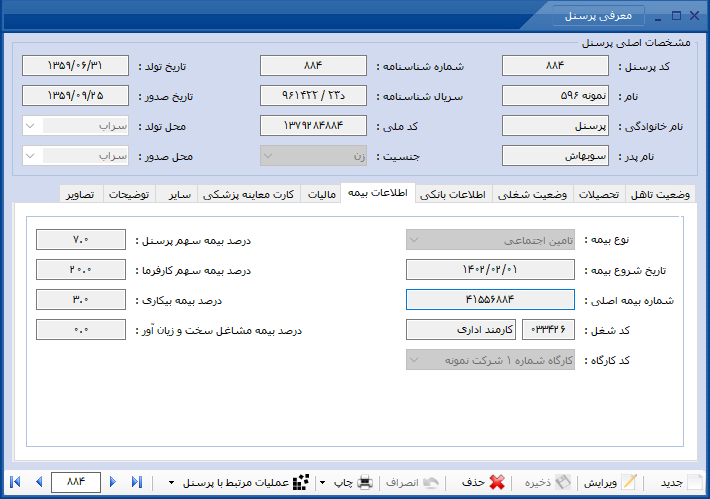Click the record number field showing ۸۸۴
Image resolution: width=710 pixels, height=499 pixels.
(76, 482)
